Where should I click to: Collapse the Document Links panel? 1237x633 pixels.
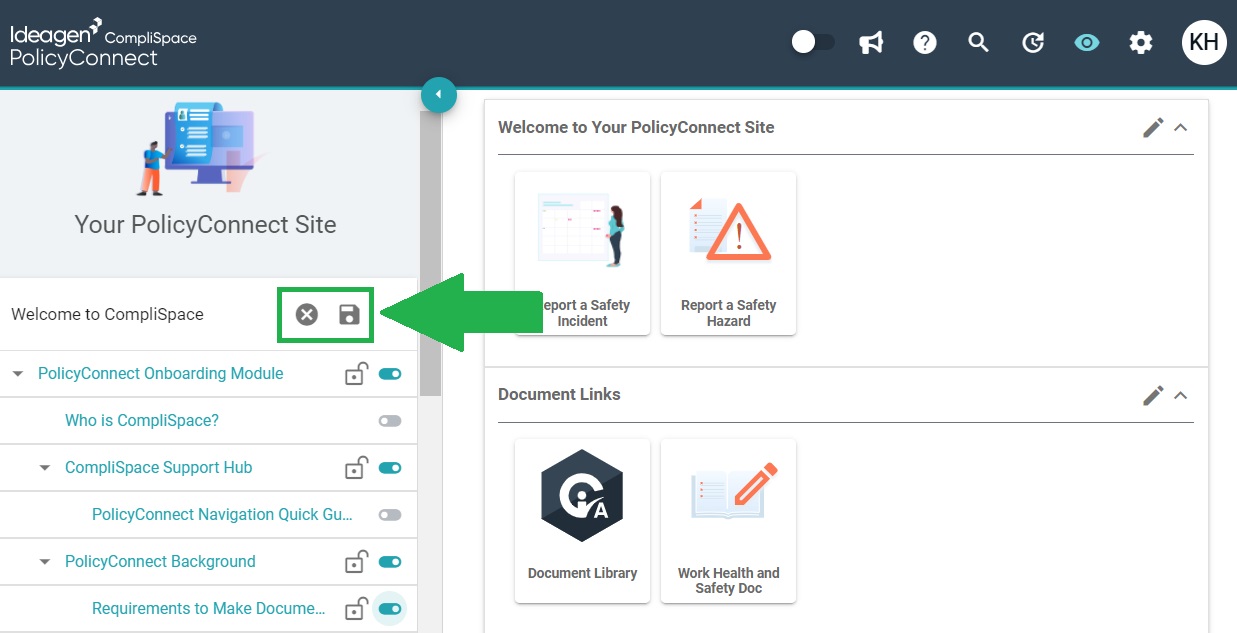[x=1181, y=395]
